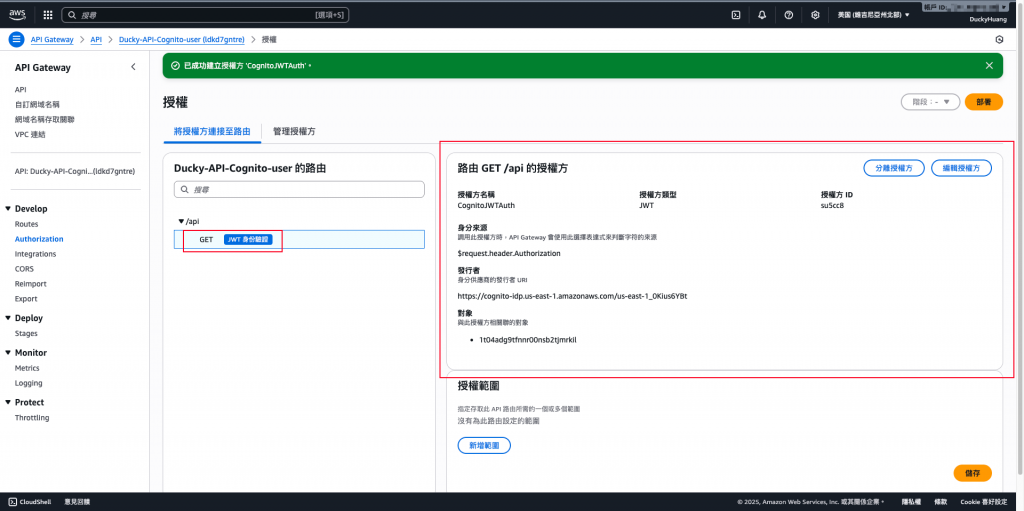This screenshot has height=511, width=1024.
Task: Click the API Gateway breadcrumb link
Action: point(52,39)
